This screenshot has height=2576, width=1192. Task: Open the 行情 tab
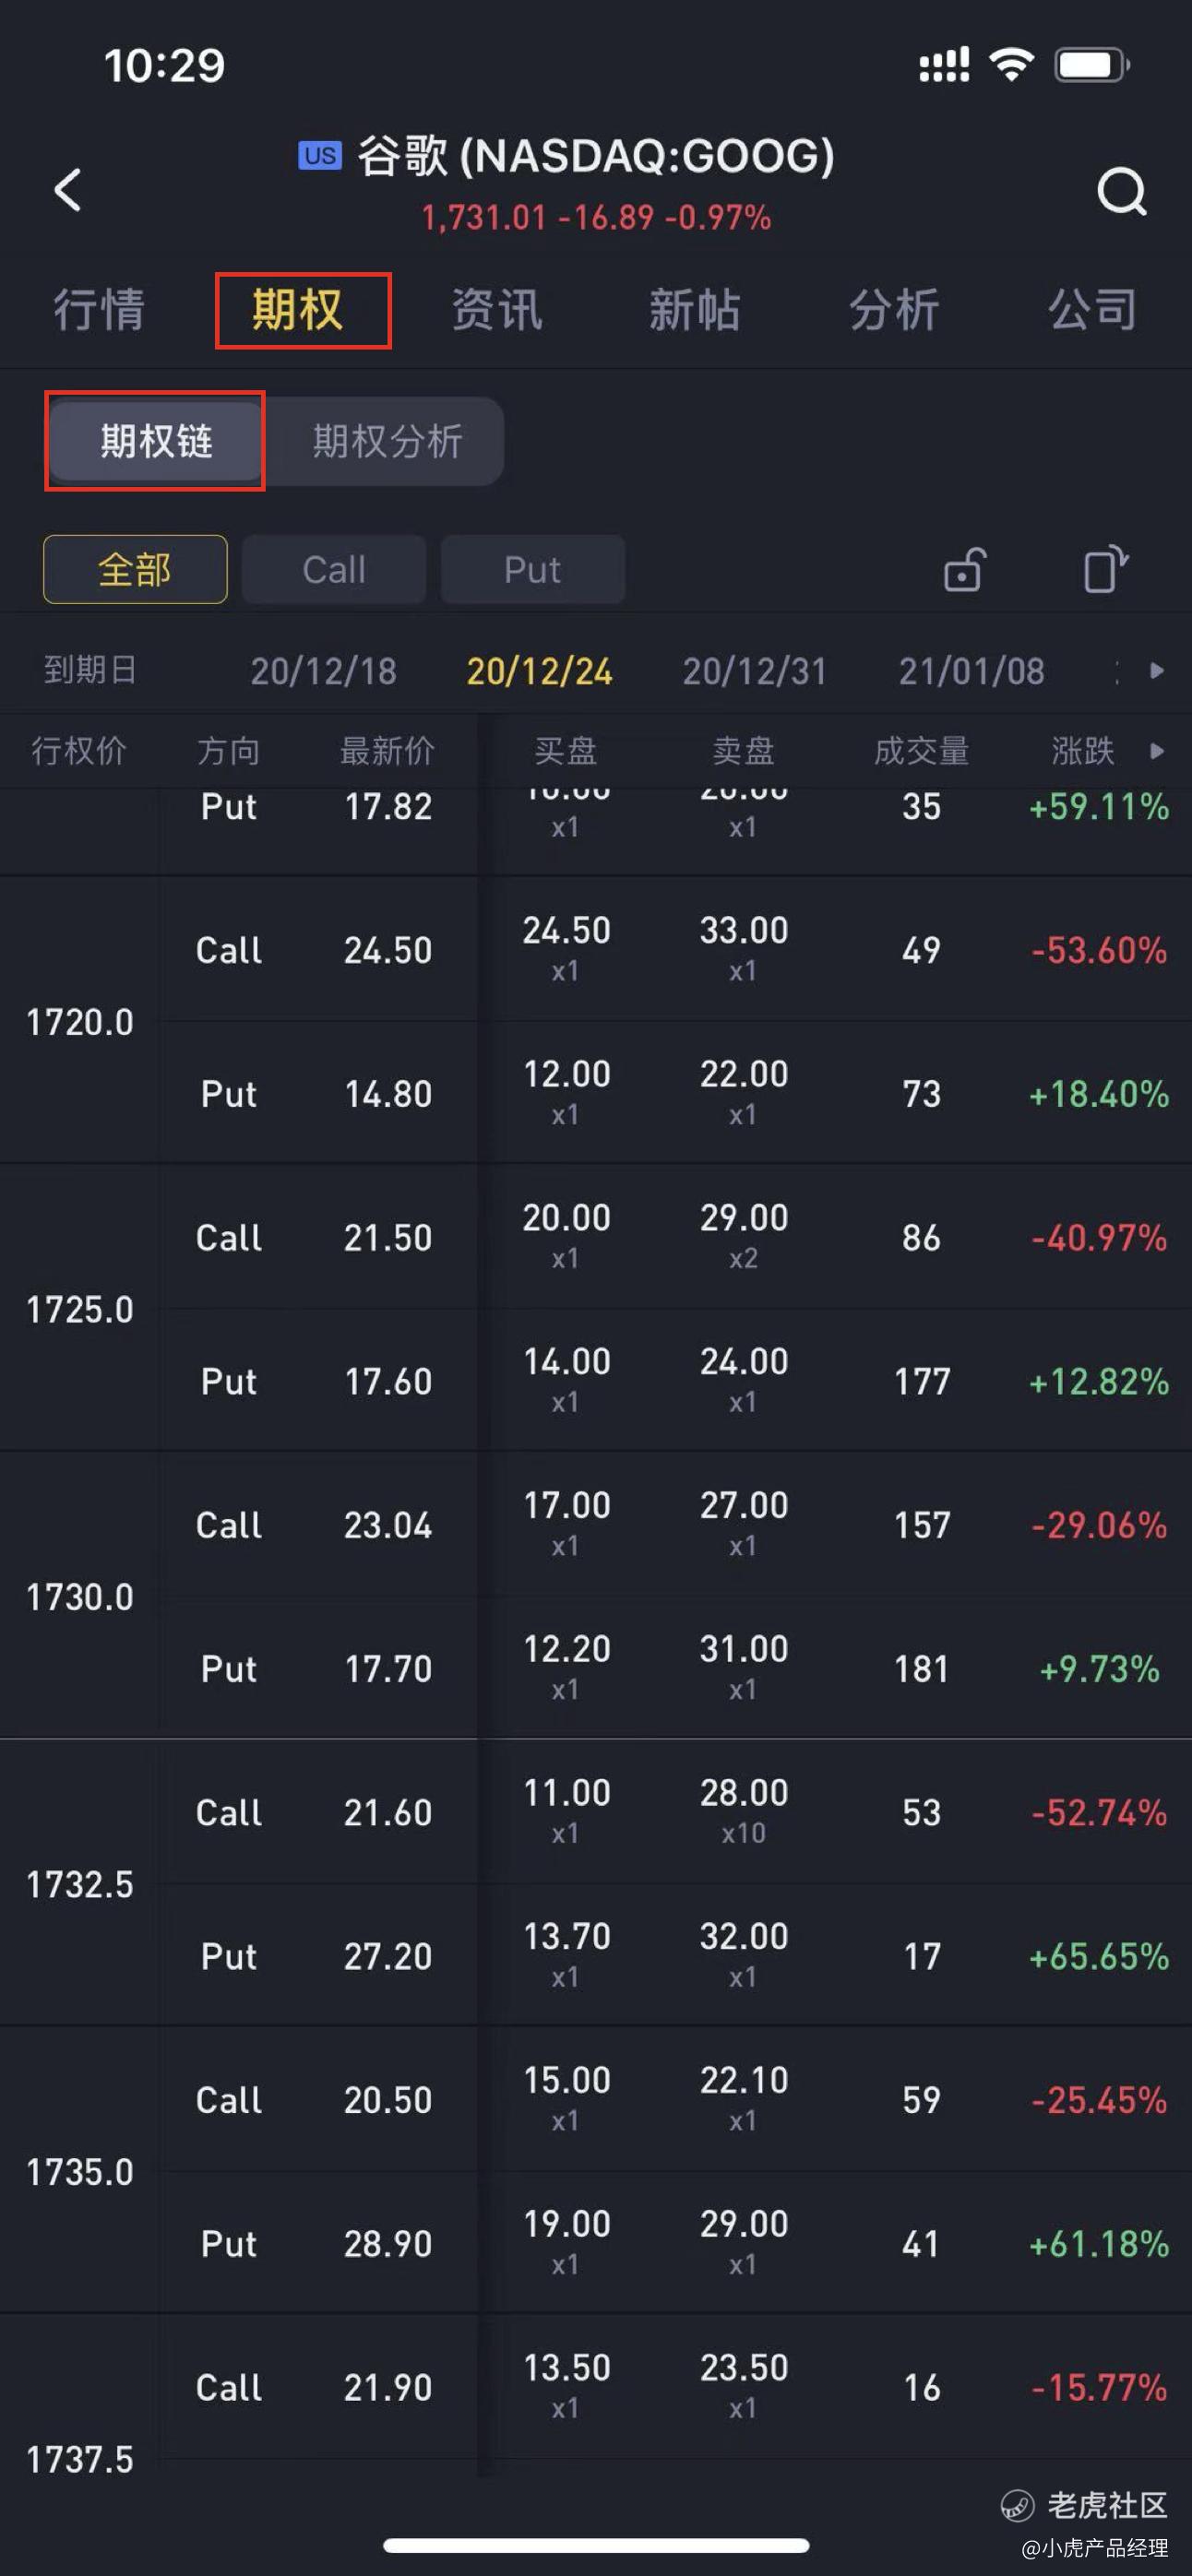(99, 310)
